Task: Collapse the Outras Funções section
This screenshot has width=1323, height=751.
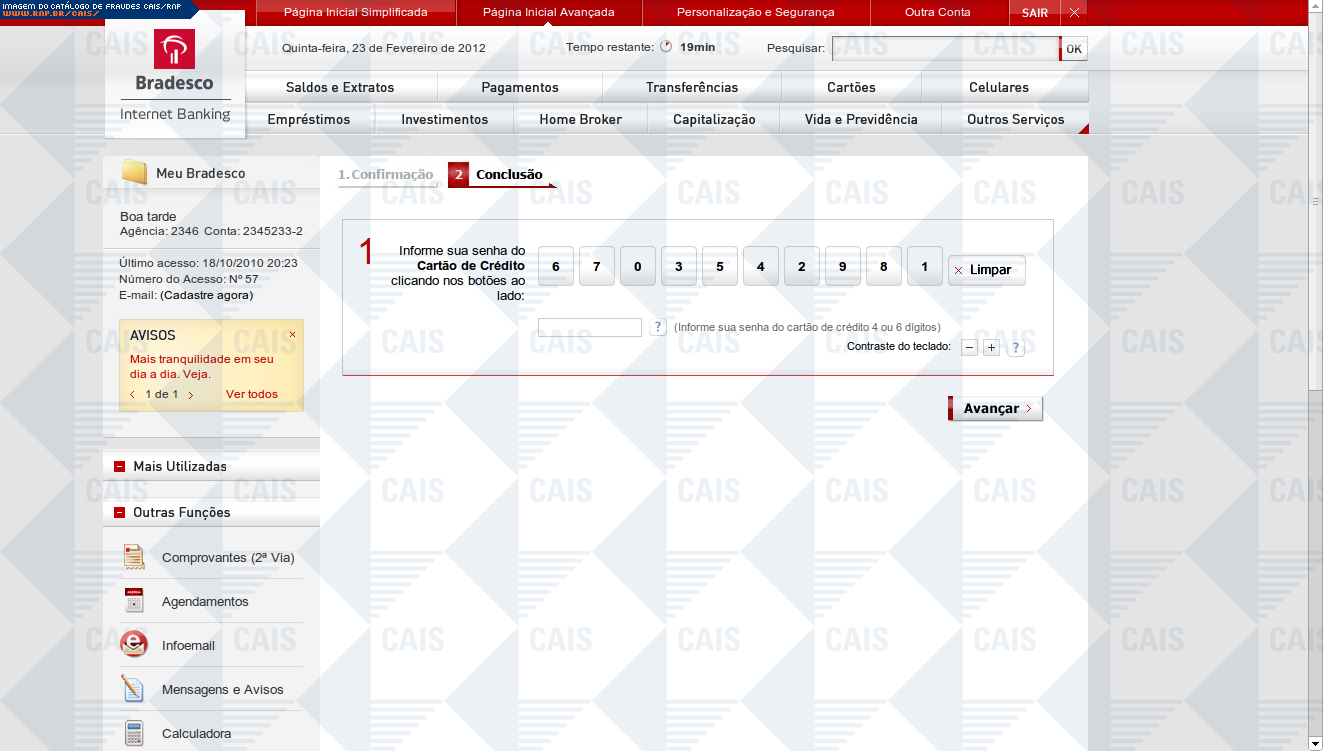Action: click(x=119, y=513)
